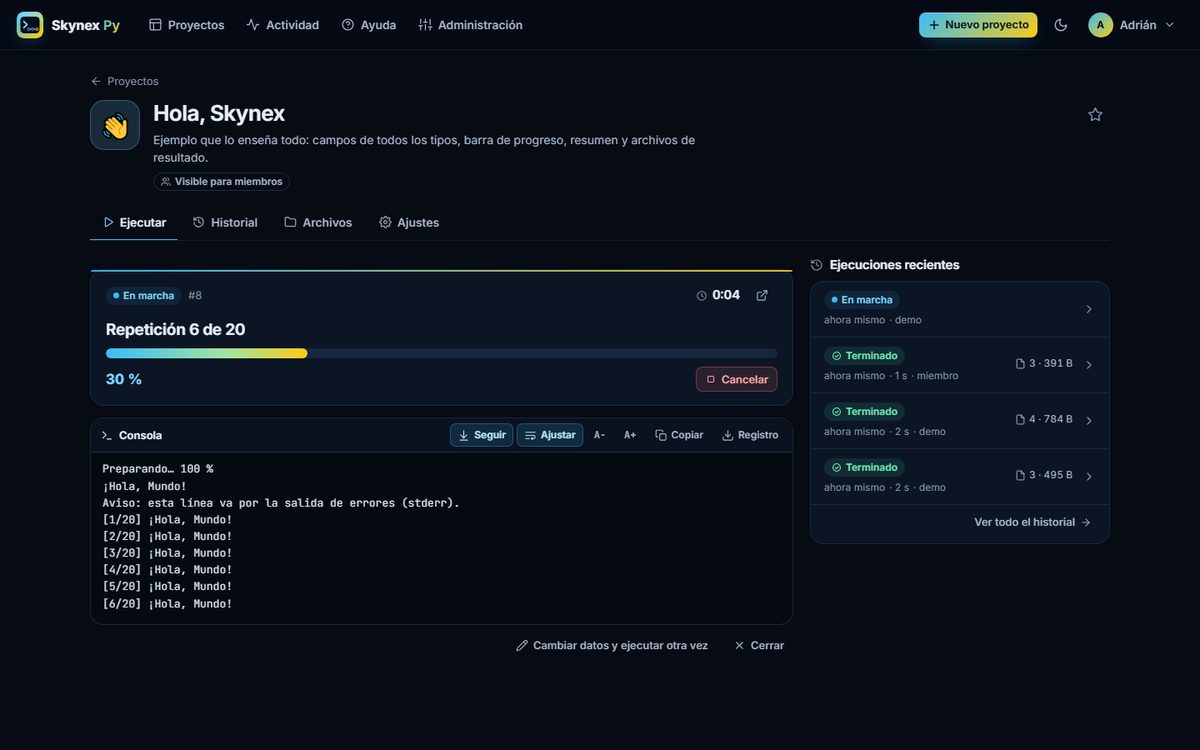Screen dimensions: 1200x750
Task: Click the Repetición 6 de 20 heading
Action: click(176, 329)
